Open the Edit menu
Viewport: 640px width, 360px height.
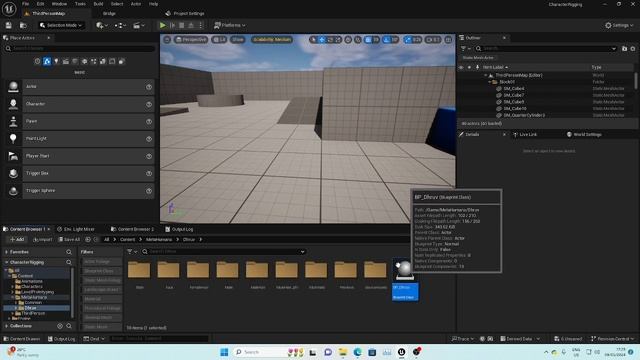click(x=40, y=4)
